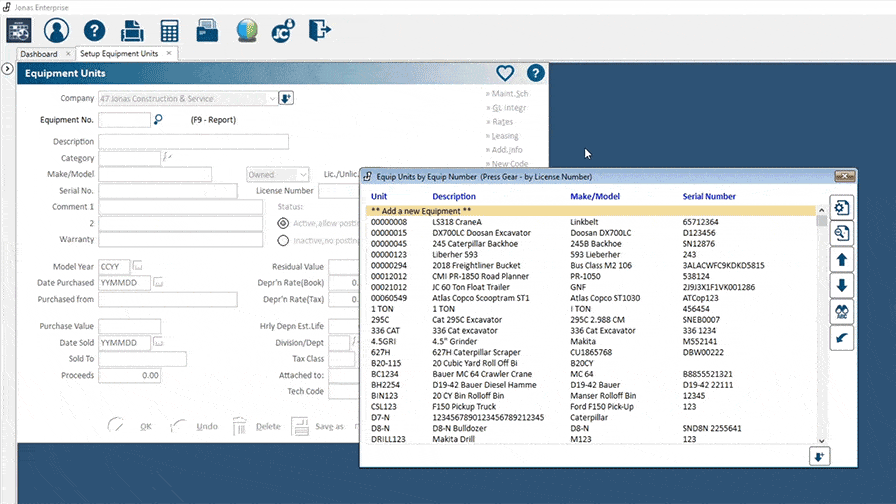Add Equipment Units to favorites heart
Screen dimensions: 896x504
click(x=505, y=73)
